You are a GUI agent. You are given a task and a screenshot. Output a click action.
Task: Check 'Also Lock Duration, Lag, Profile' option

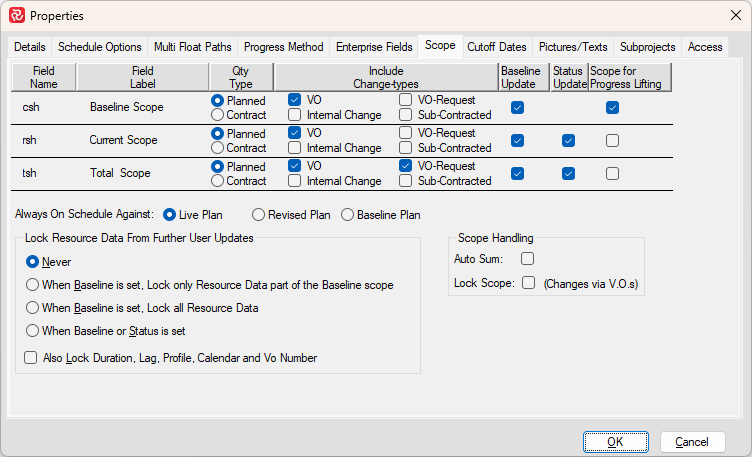pyautogui.click(x=31, y=358)
